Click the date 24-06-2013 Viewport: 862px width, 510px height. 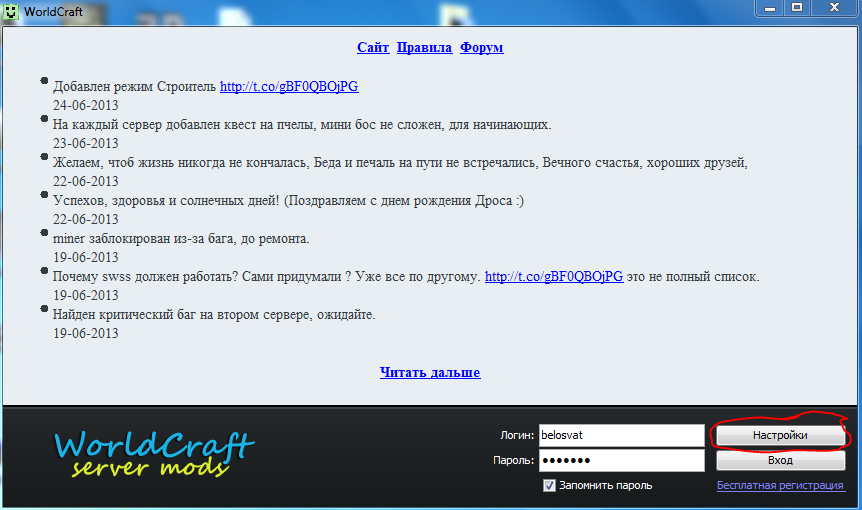pos(86,105)
